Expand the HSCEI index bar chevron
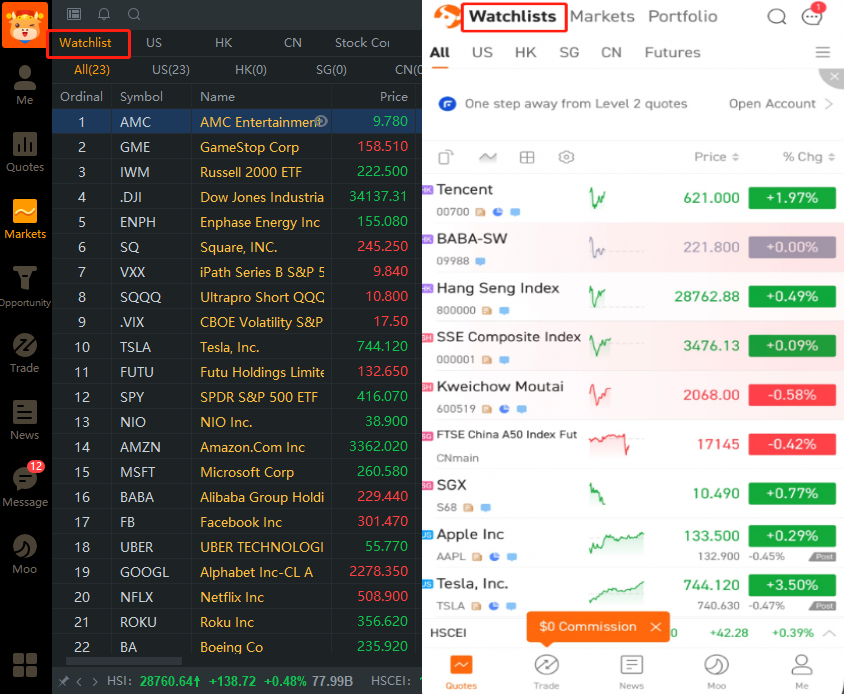The image size is (844, 694). point(829,633)
